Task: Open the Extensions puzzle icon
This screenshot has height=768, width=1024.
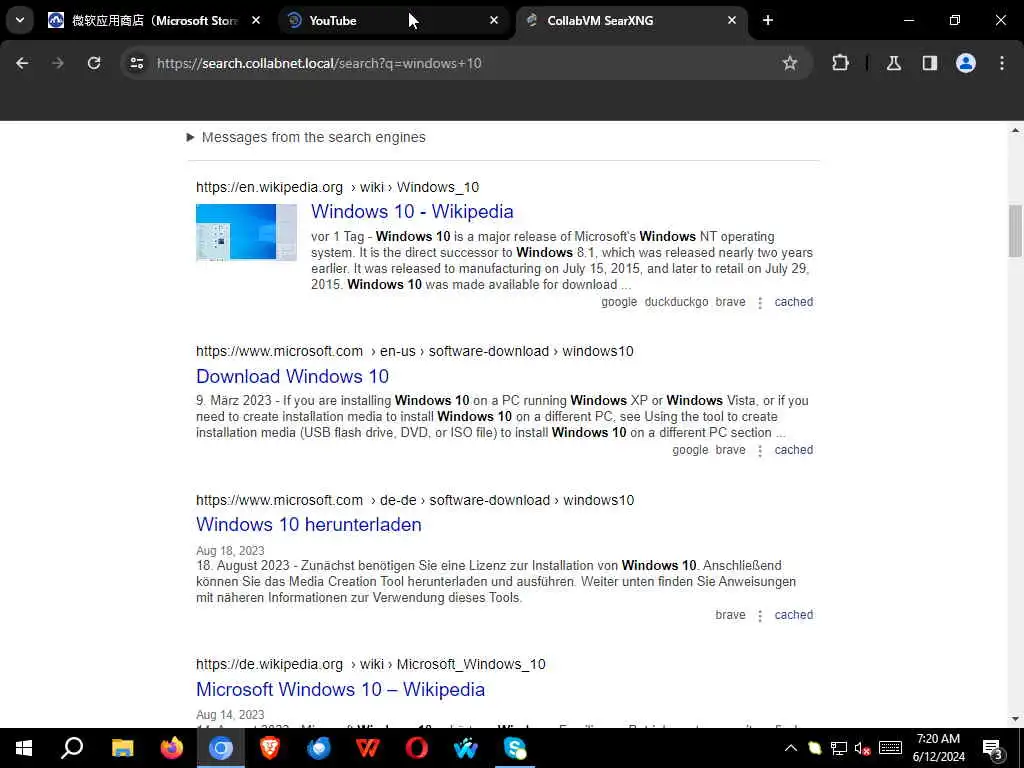Action: click(840, 63)
